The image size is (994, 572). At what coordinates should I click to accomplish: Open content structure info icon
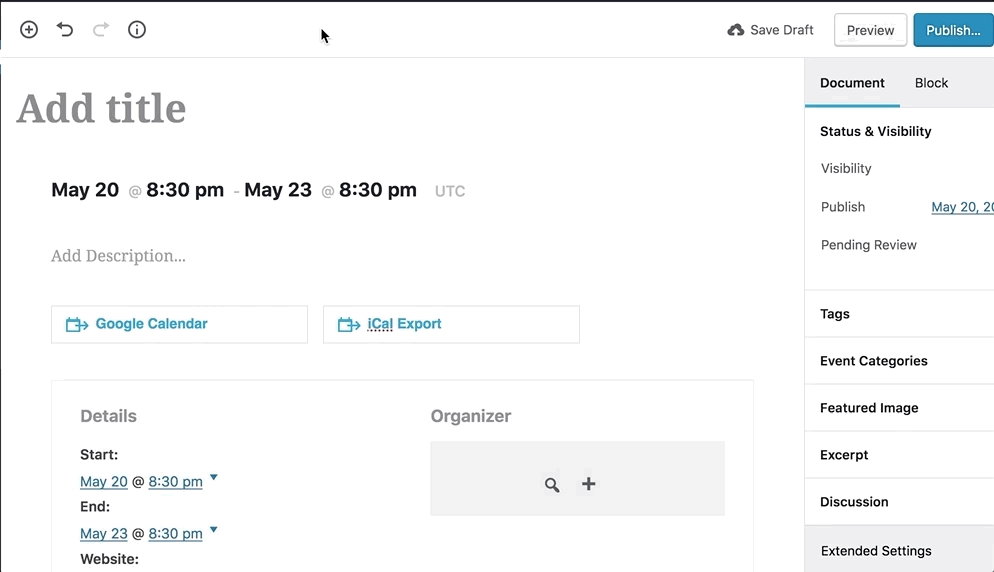(137, 30)
